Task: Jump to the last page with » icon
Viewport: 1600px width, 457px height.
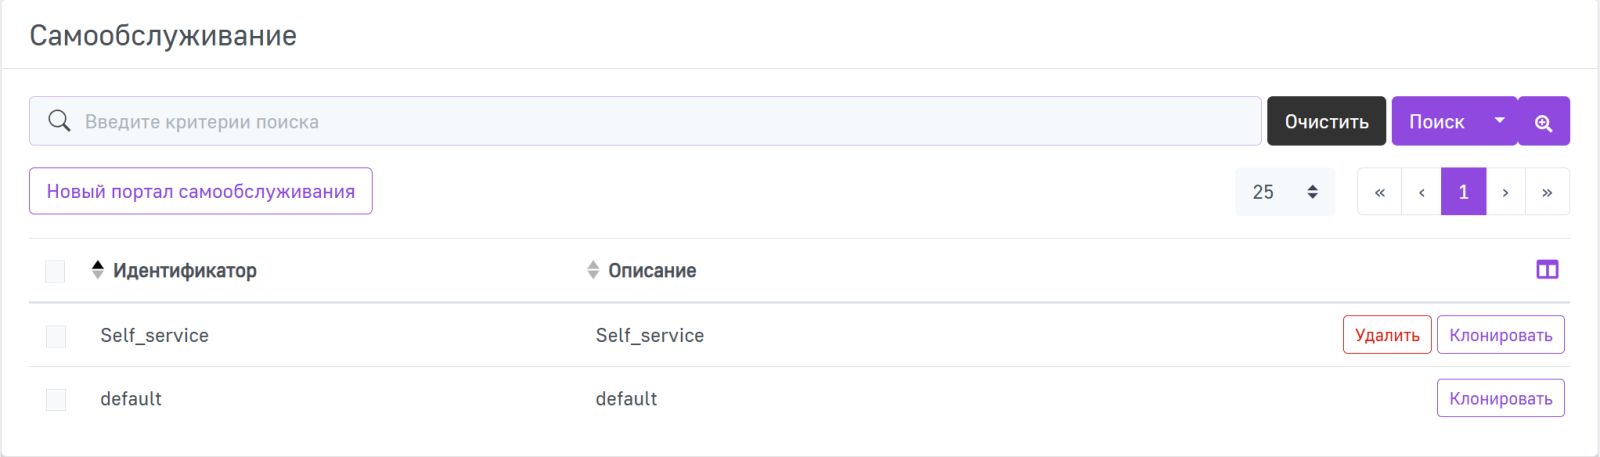Action: point(1547,192)
